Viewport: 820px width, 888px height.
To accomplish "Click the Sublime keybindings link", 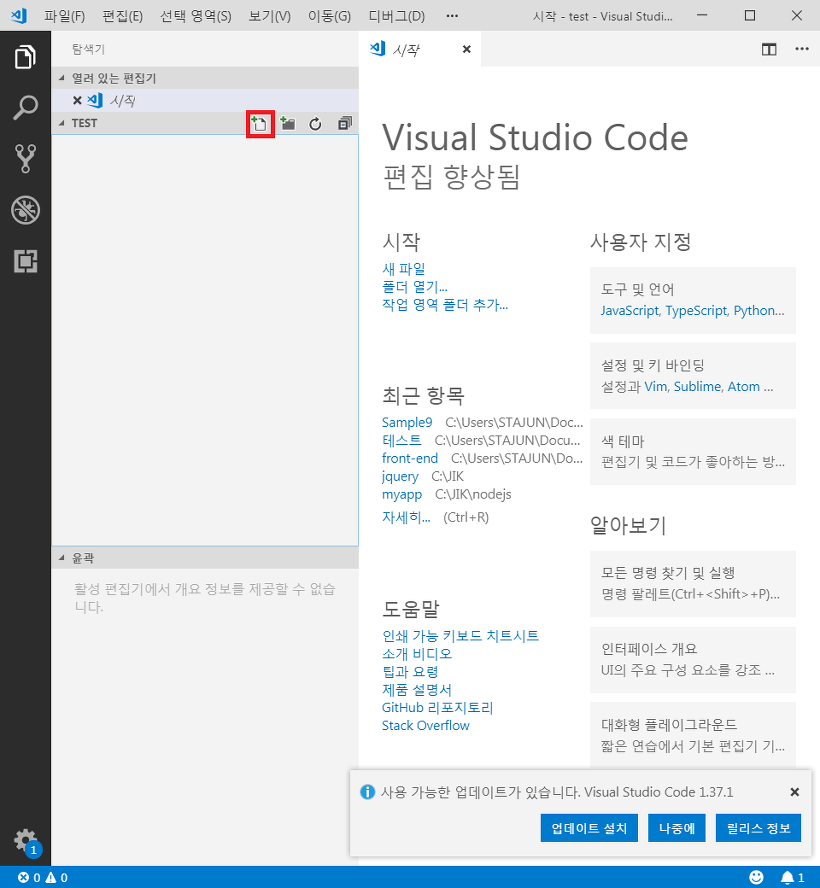I will coord(697,386).
